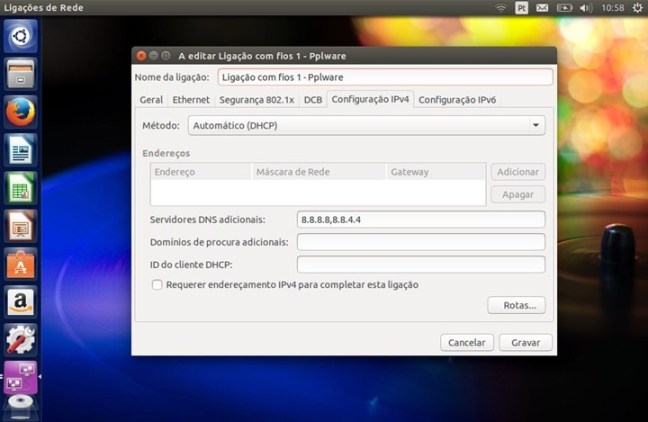The image size is (648, 422).
Task: Open the Ubuntu Software Center icon
Action: [x=21, y=264]
